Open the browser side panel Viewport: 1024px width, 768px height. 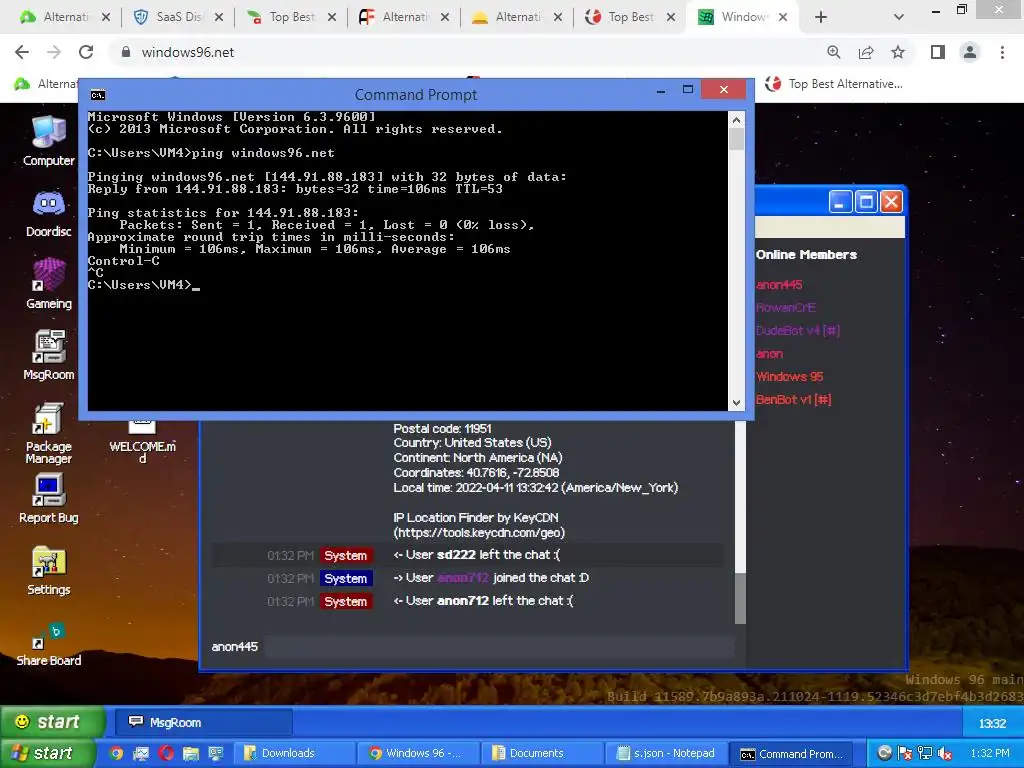pyautogui.click(x=938, y=52)
